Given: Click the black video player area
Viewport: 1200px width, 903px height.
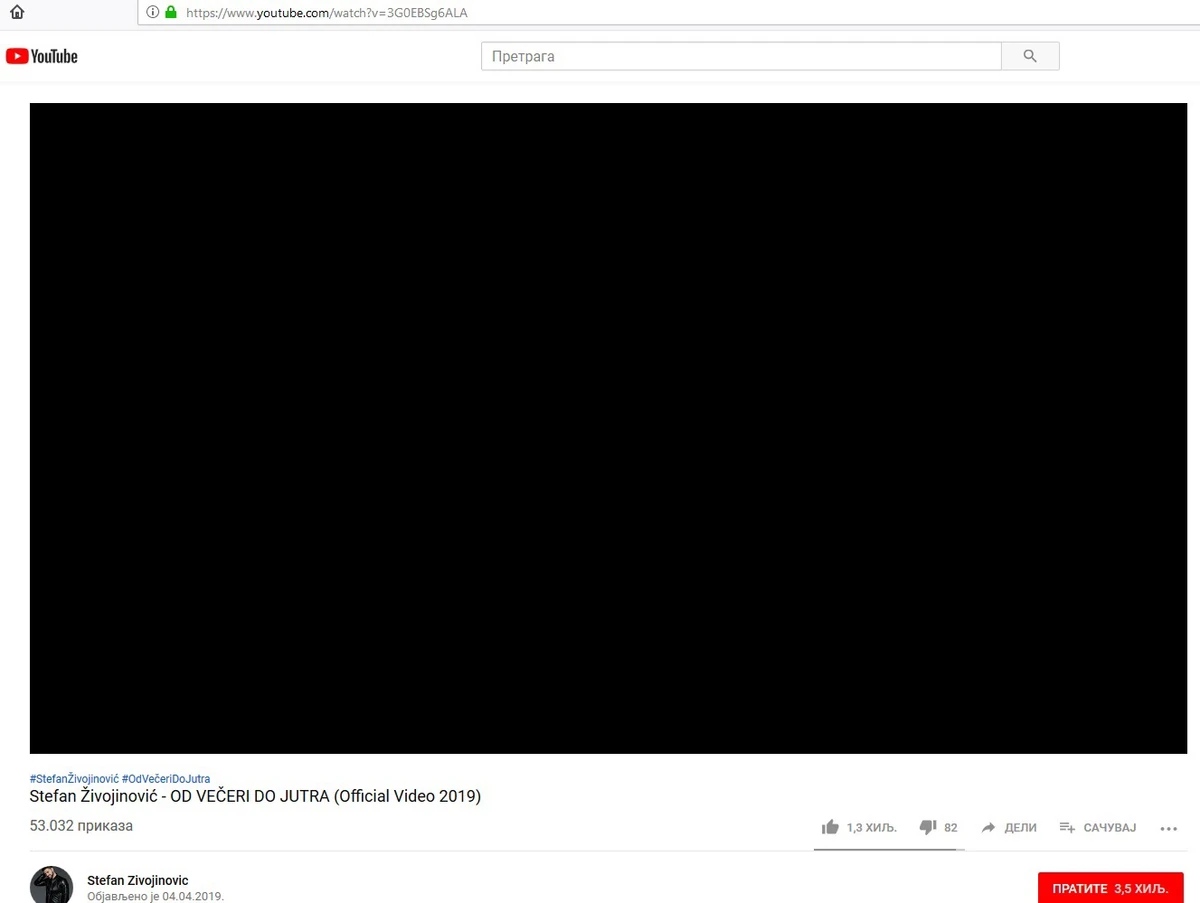Looking at the screenshot, I should coord(608,428).
